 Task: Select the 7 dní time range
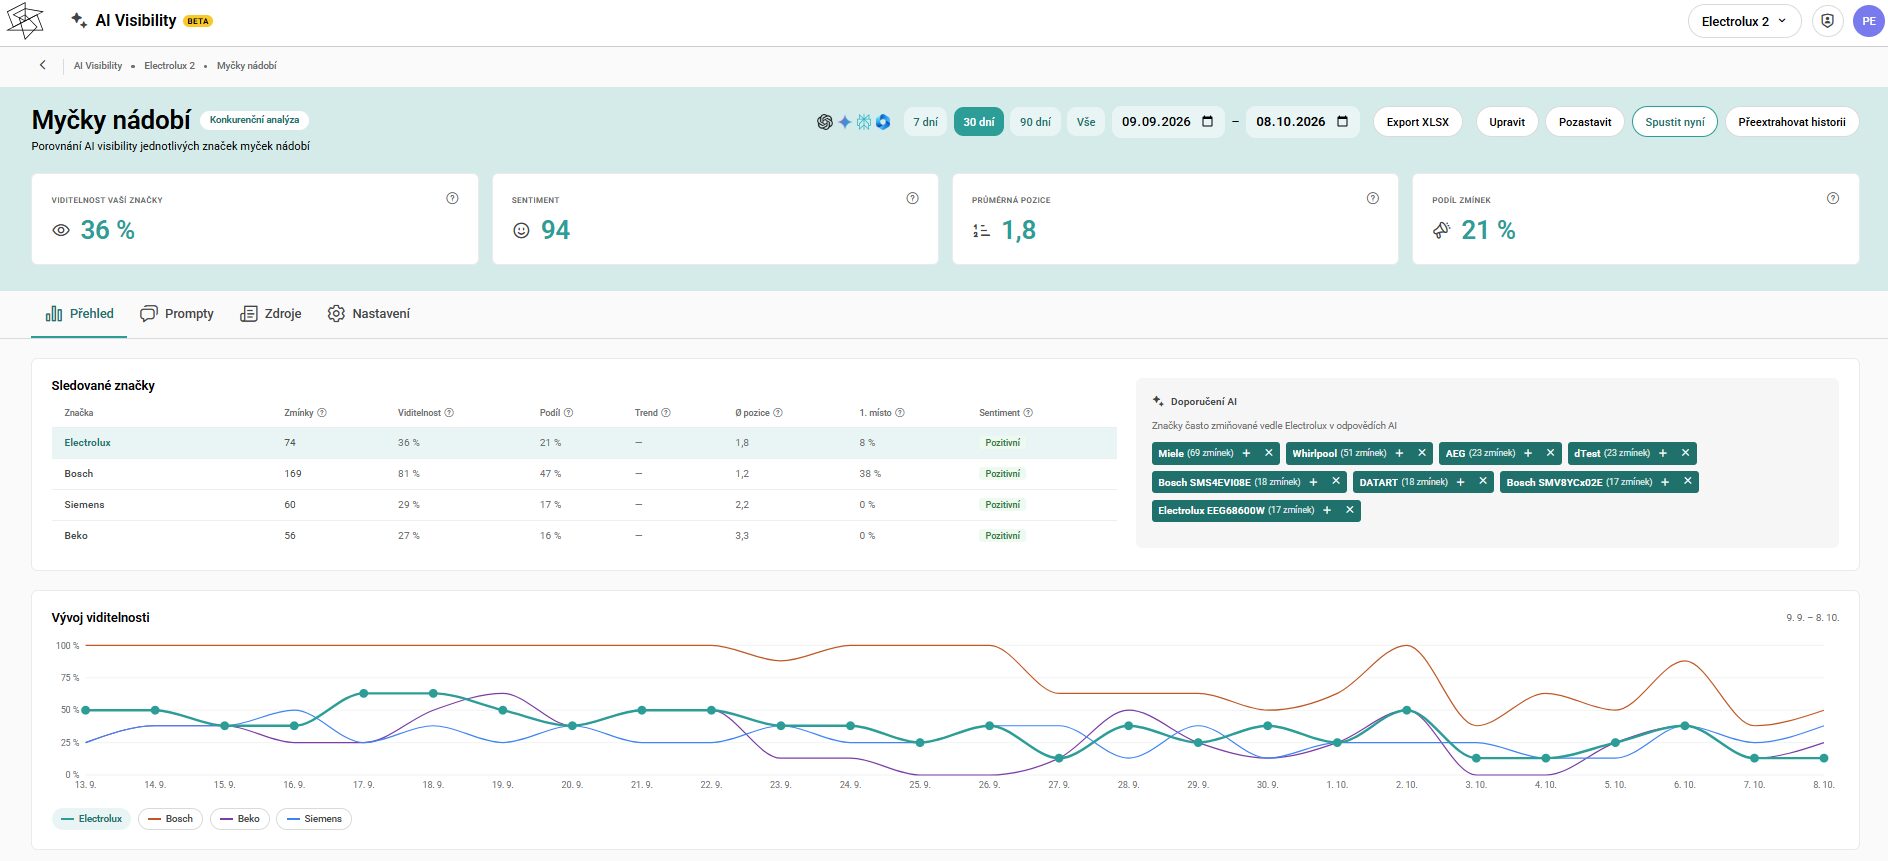(925, 122)
